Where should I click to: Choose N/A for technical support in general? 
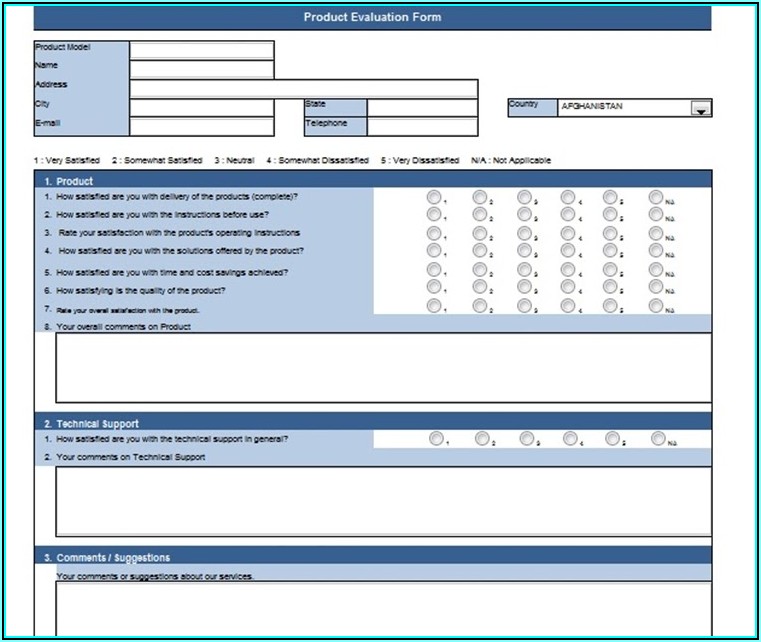click(x=658, y=438)
